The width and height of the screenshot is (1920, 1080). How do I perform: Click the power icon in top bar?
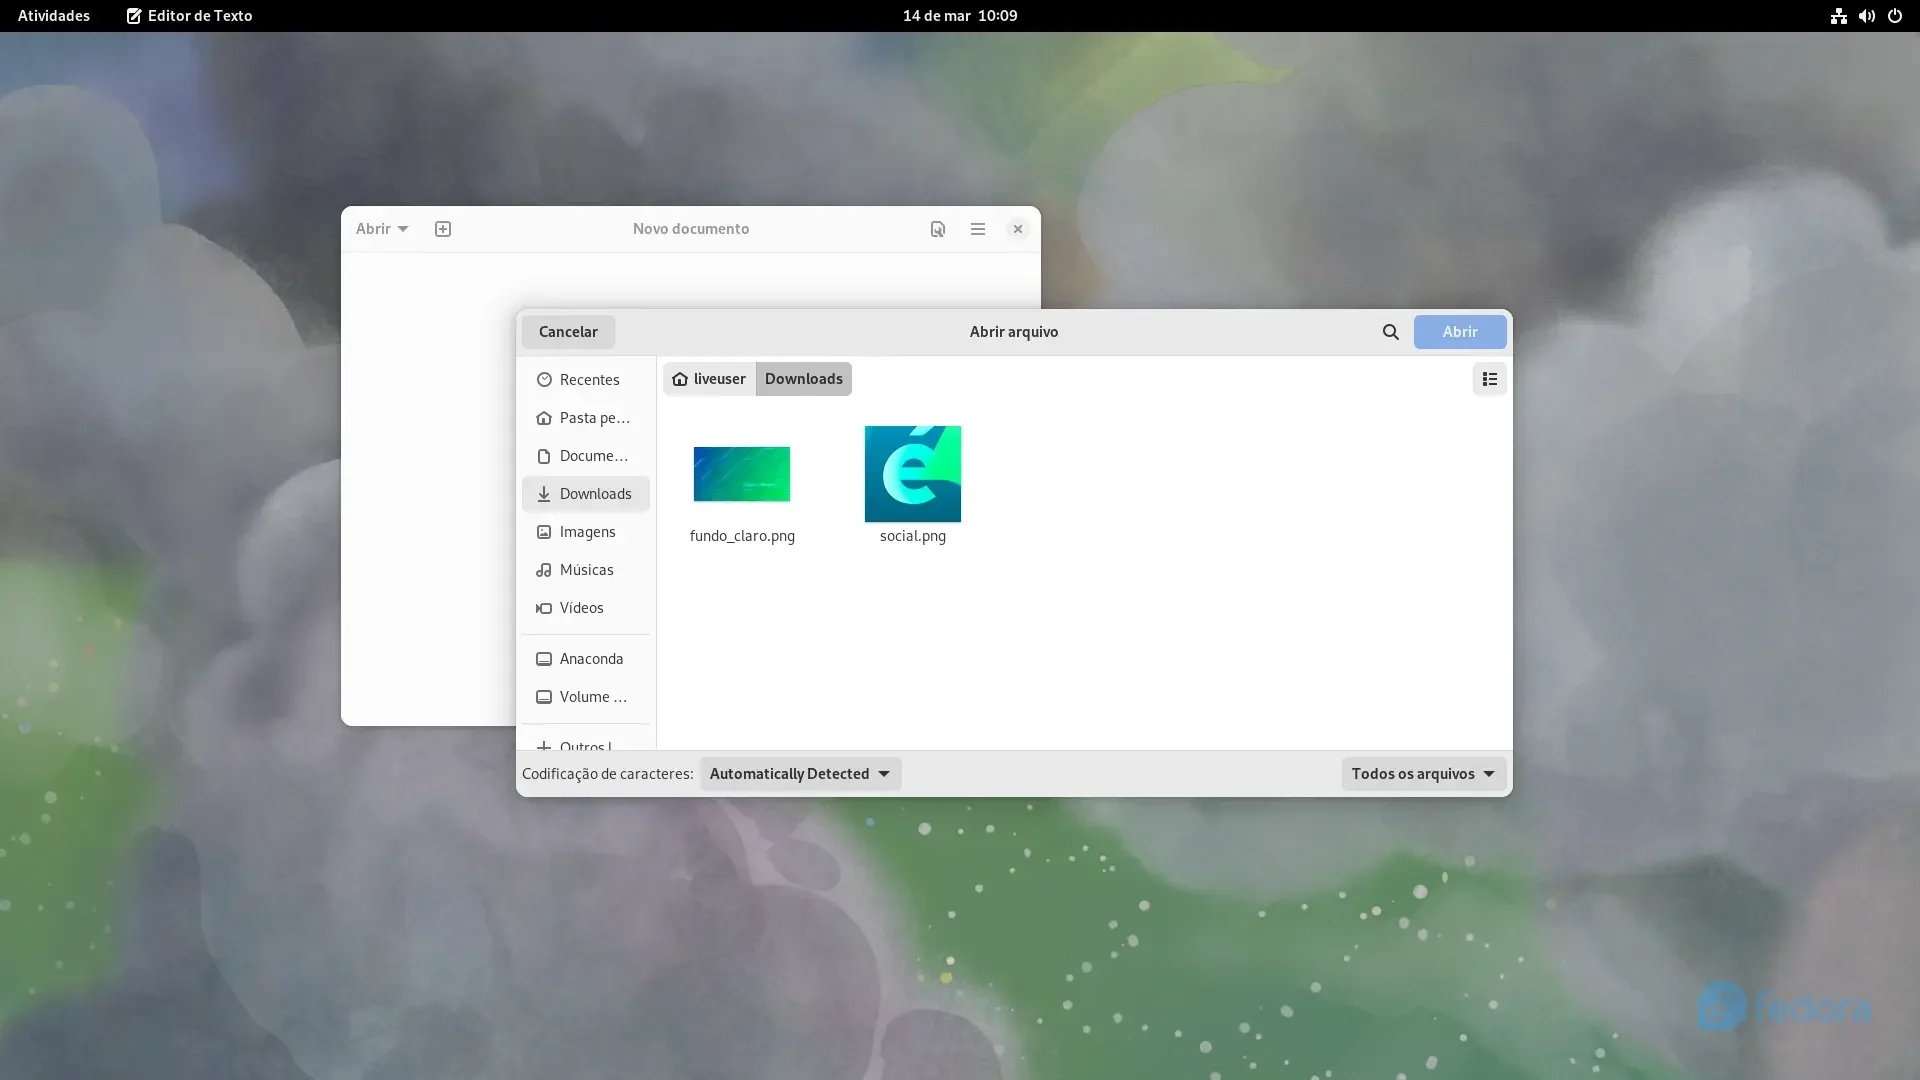point(1894,16)
